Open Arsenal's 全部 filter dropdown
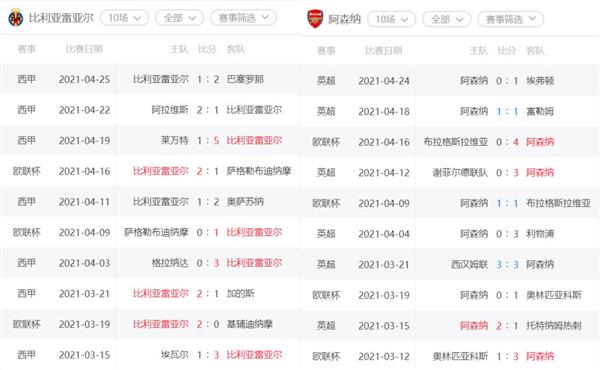 click(x=447, y=19)
